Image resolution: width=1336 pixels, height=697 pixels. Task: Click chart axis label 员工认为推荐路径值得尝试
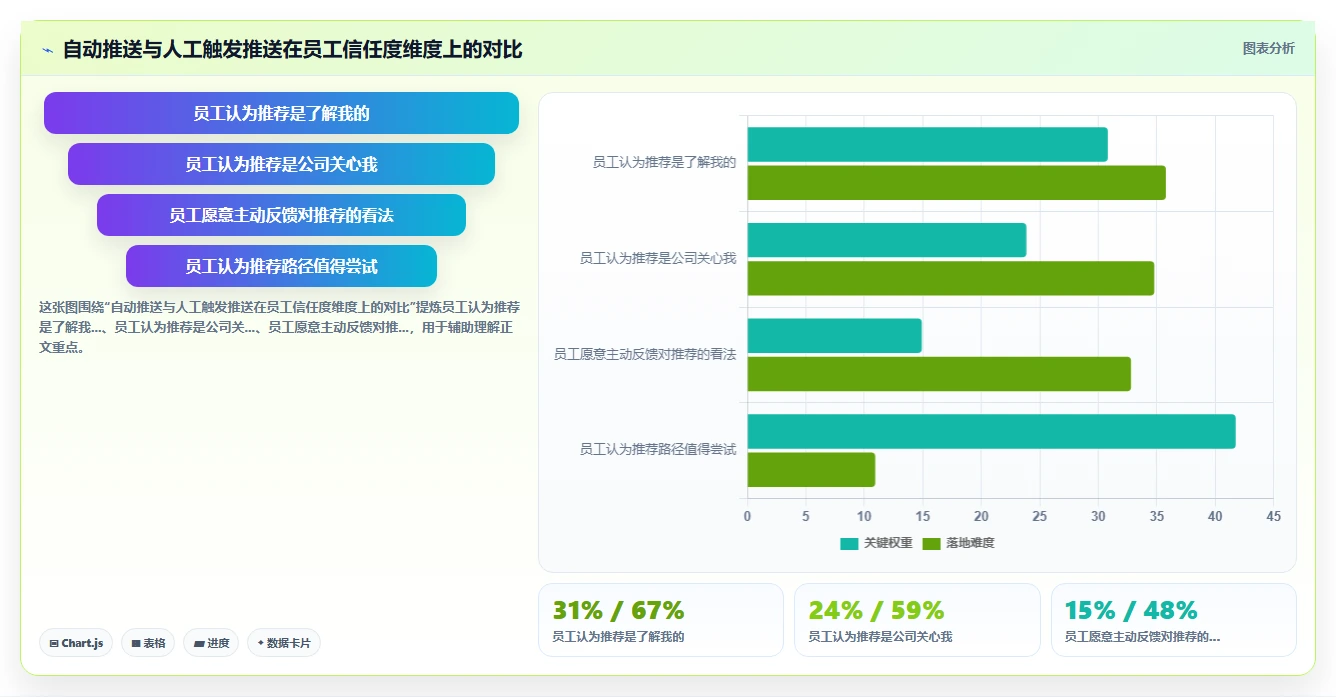tap(658, 449)
